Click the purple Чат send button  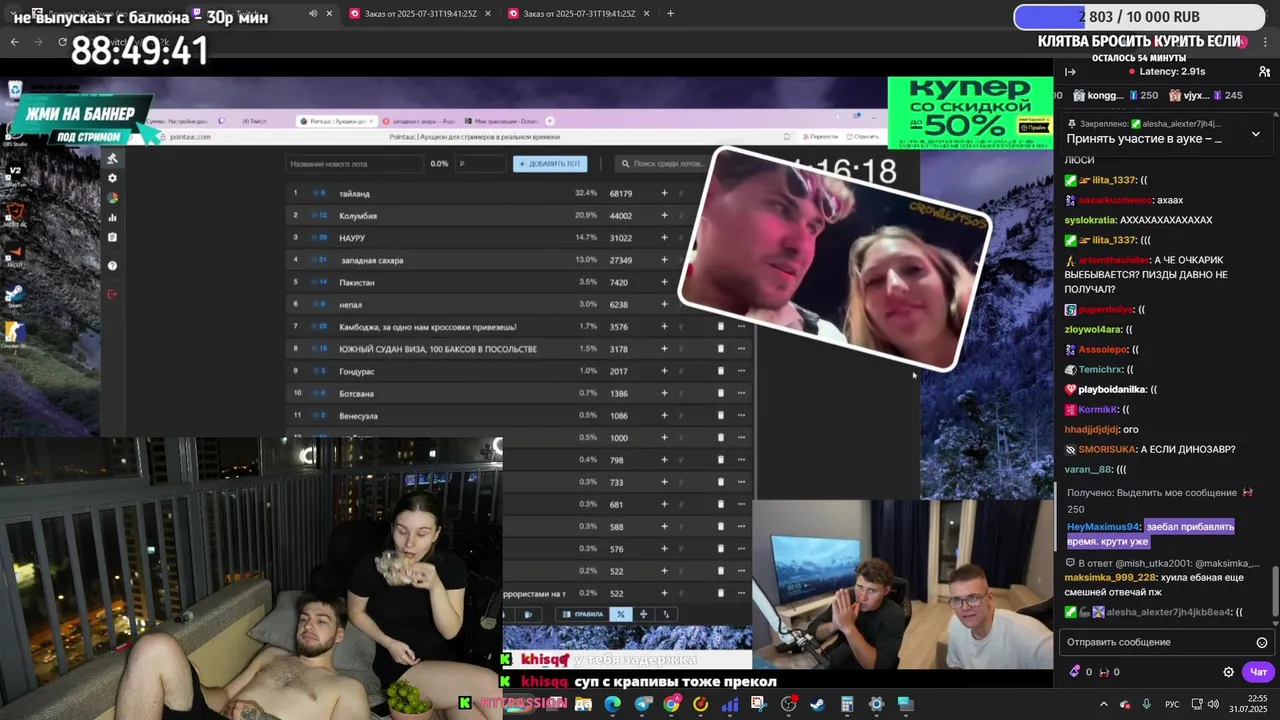click(1258, 672)
